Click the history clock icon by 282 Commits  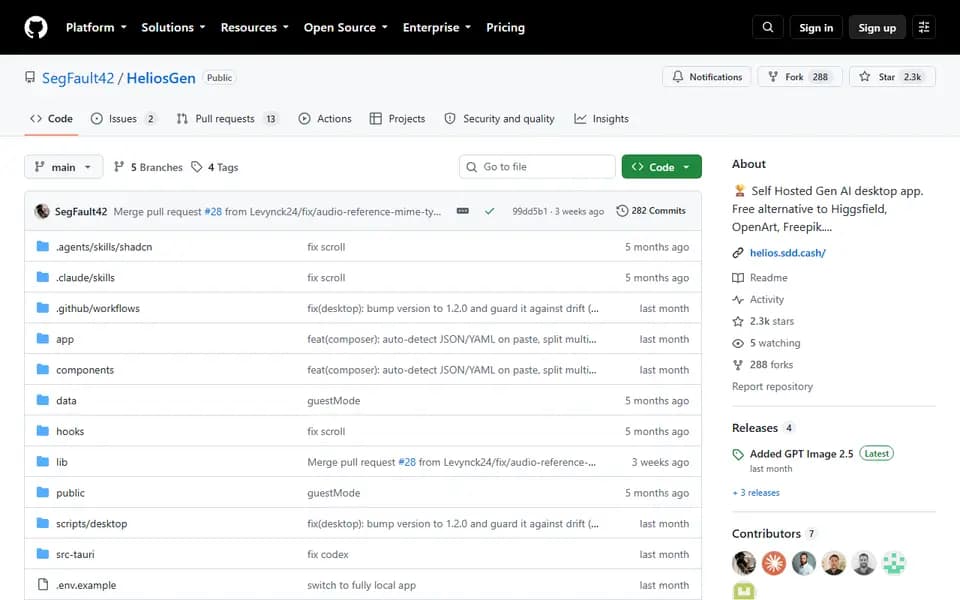(x=622, y=211)
